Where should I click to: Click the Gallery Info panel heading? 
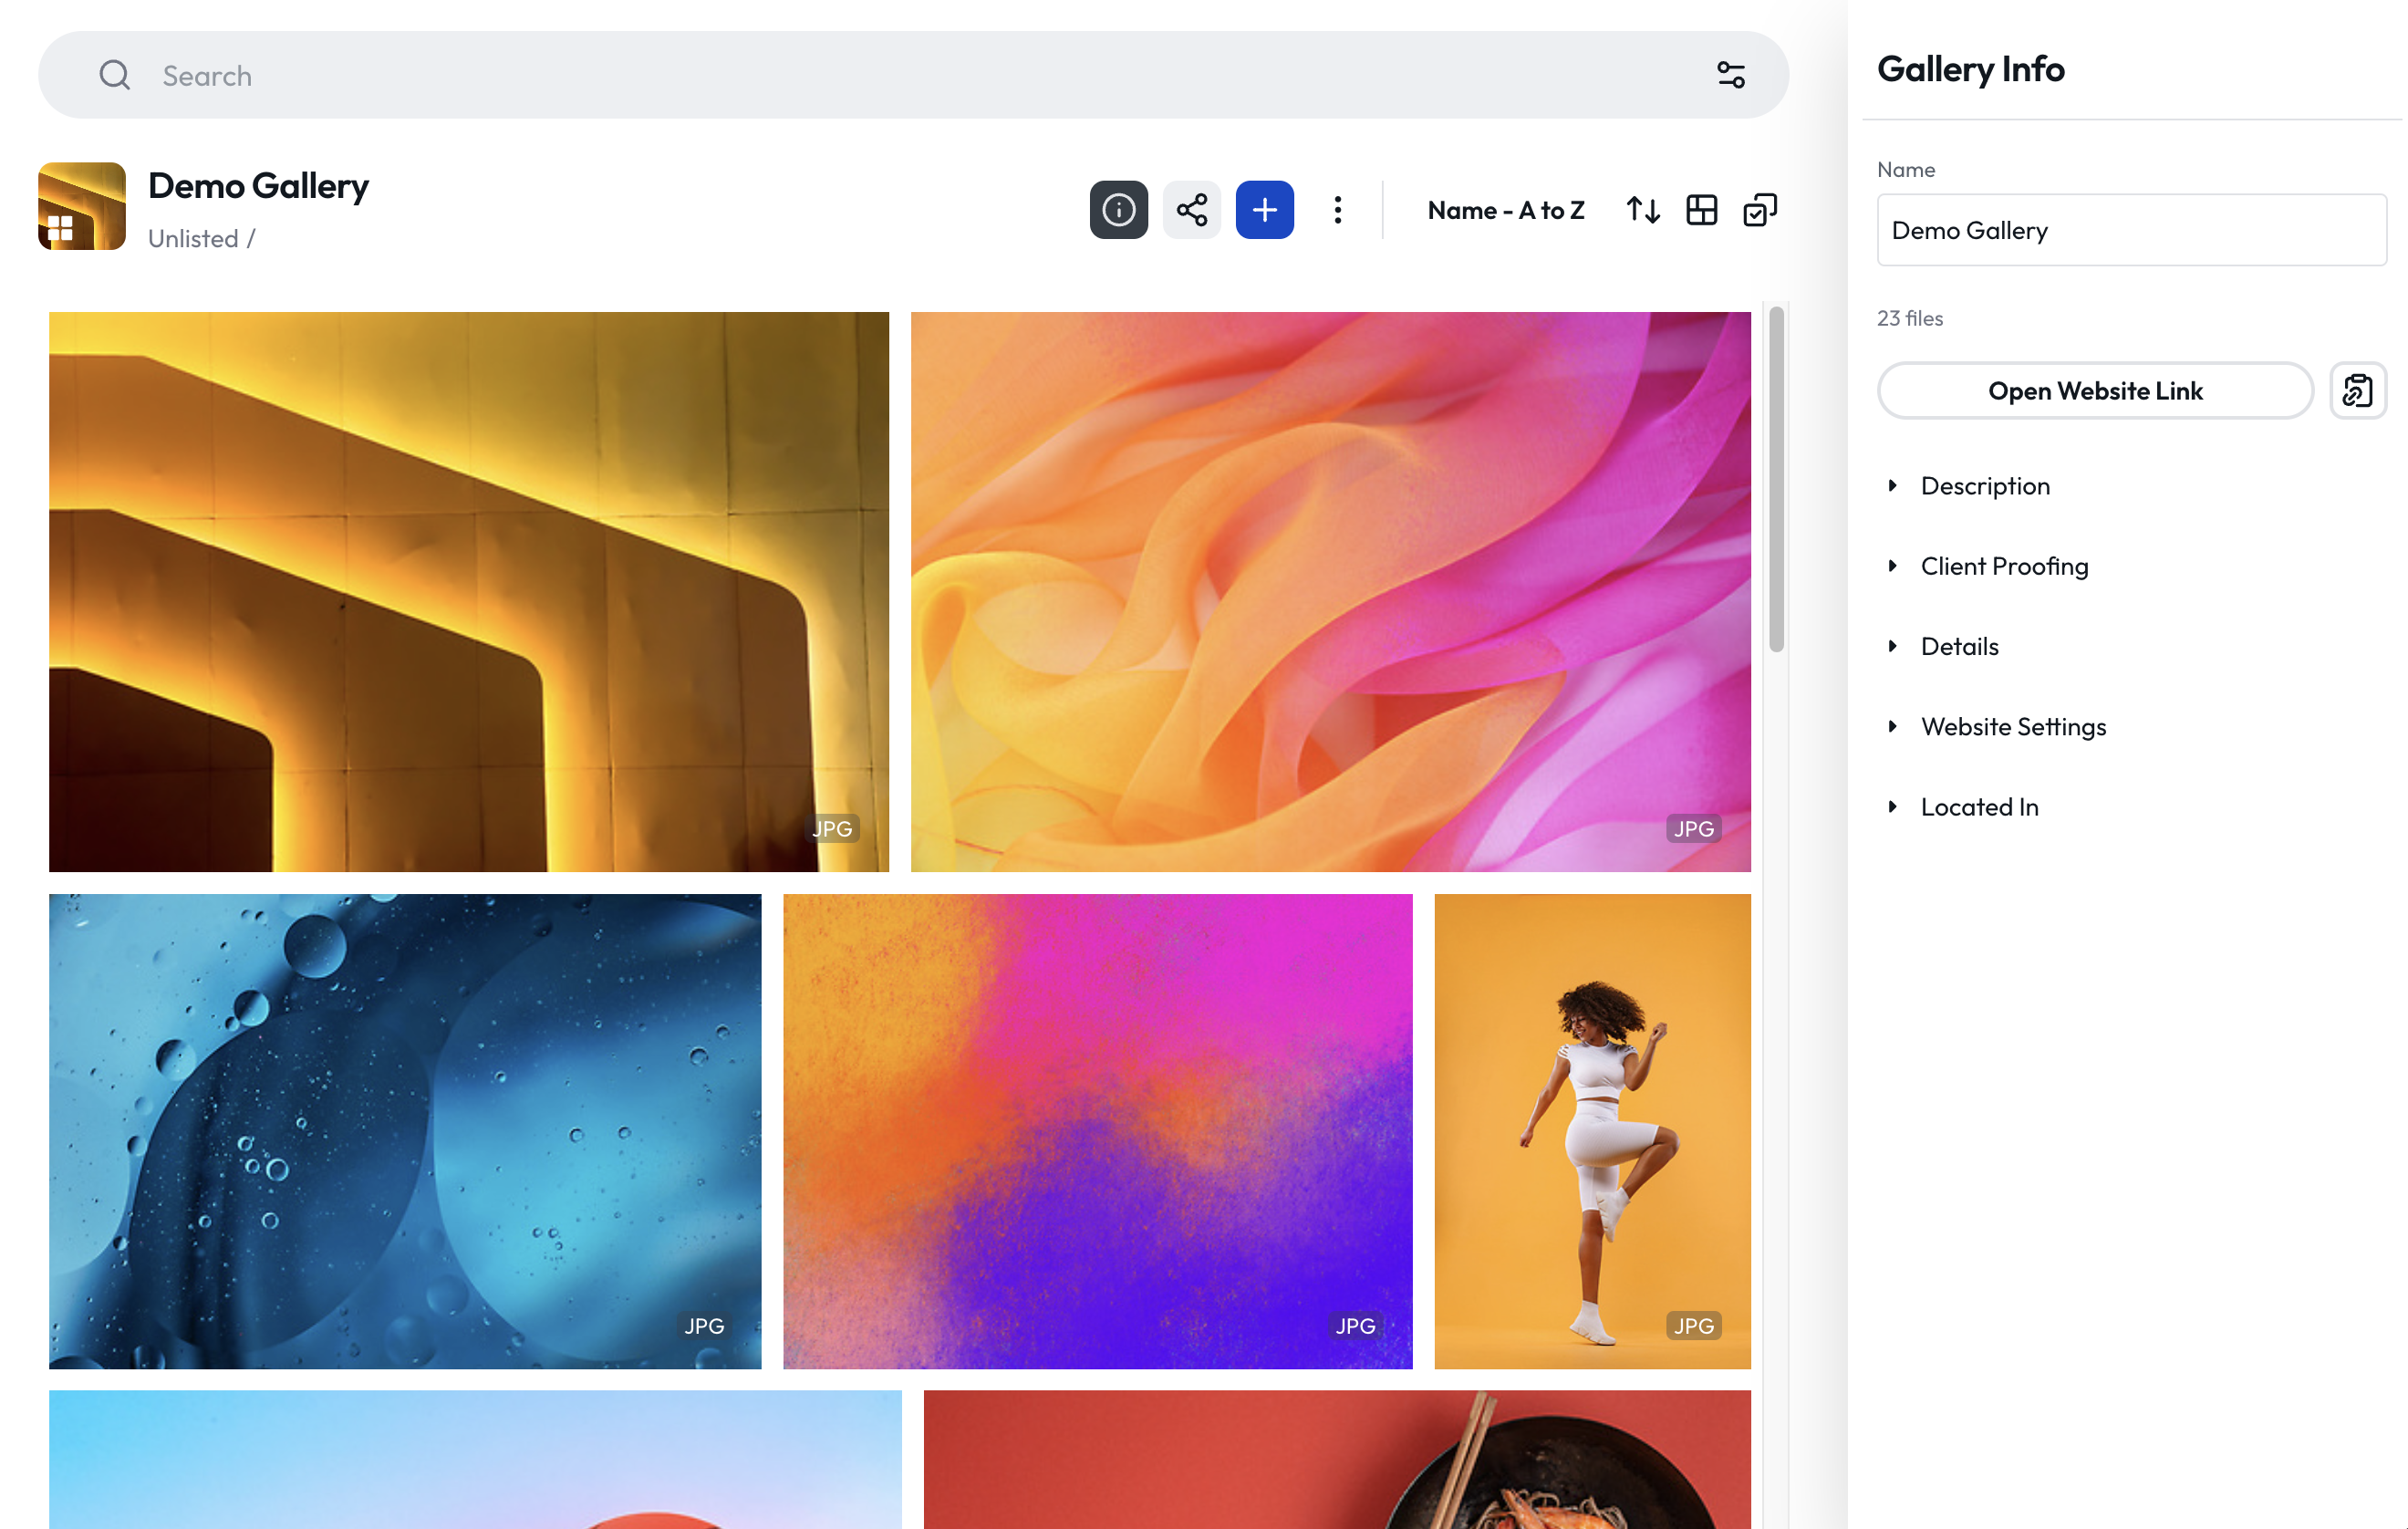[1970, 69]
